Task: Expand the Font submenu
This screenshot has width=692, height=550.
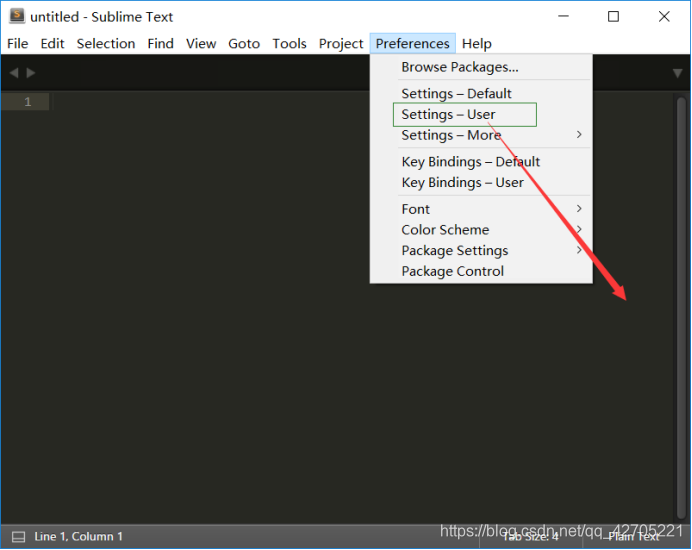Action: (481, 209)
